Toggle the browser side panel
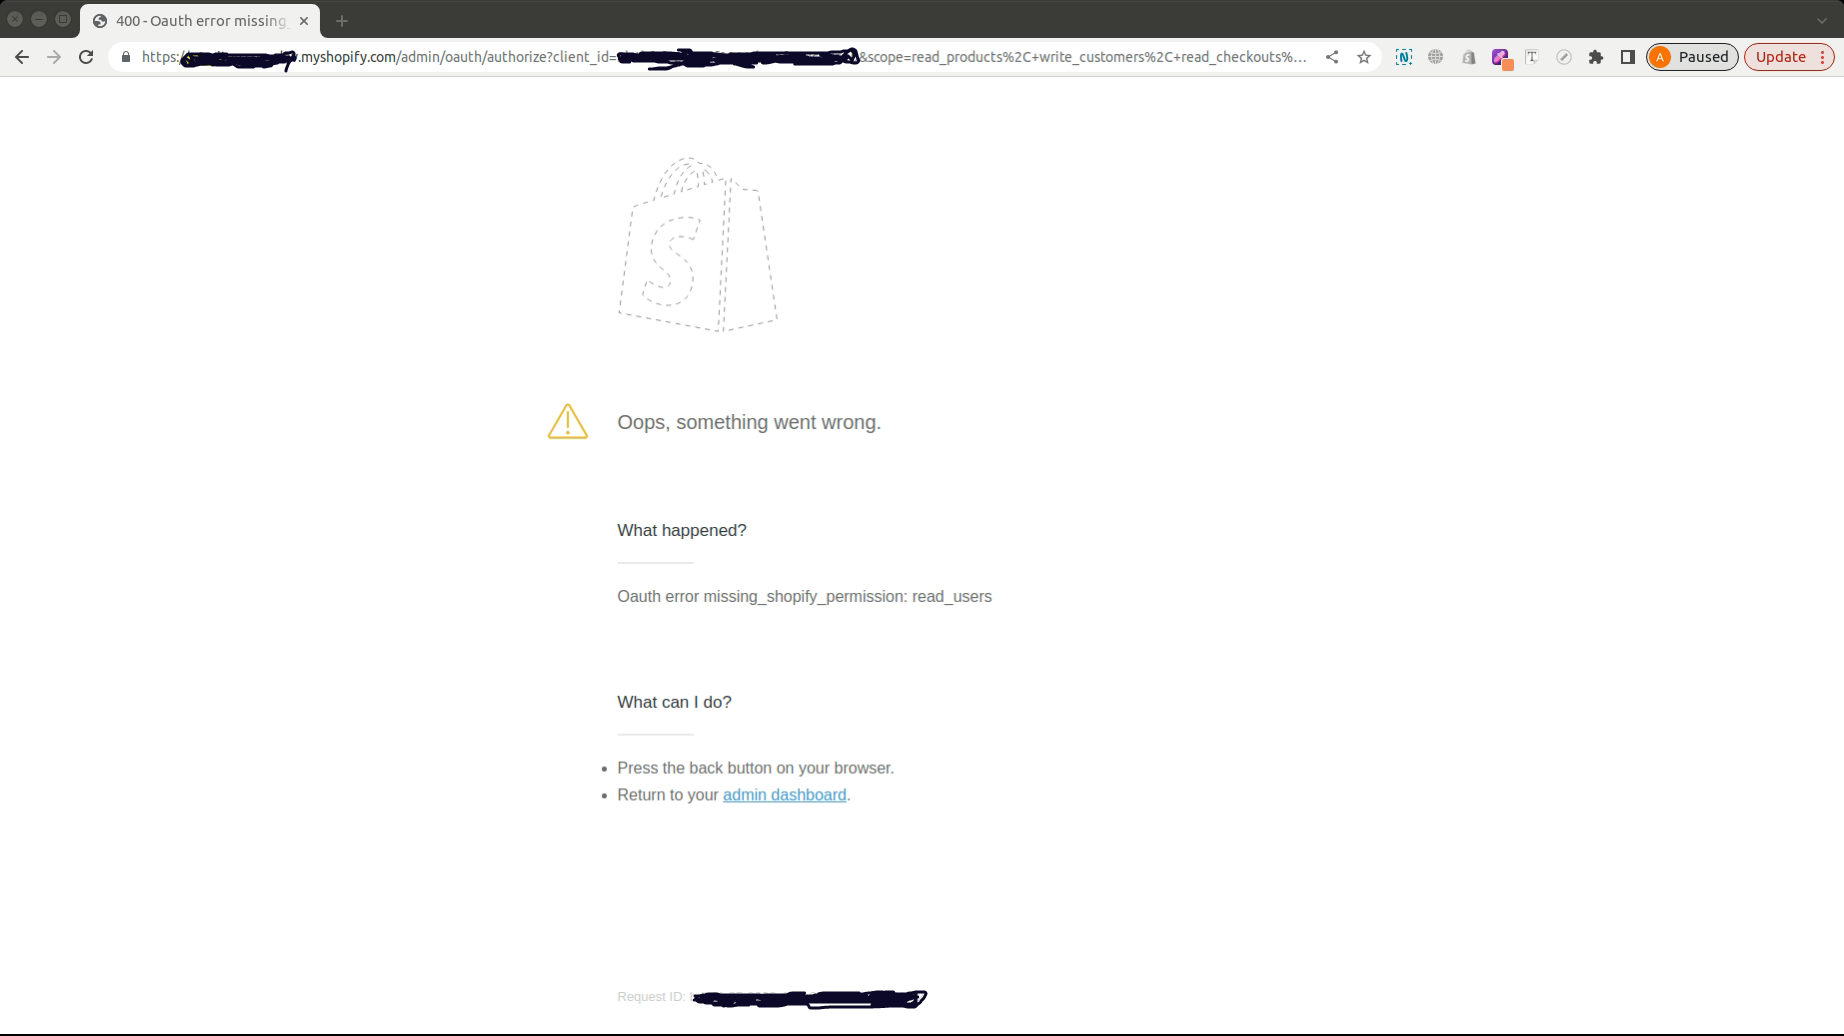 [x=1628, y=57]
